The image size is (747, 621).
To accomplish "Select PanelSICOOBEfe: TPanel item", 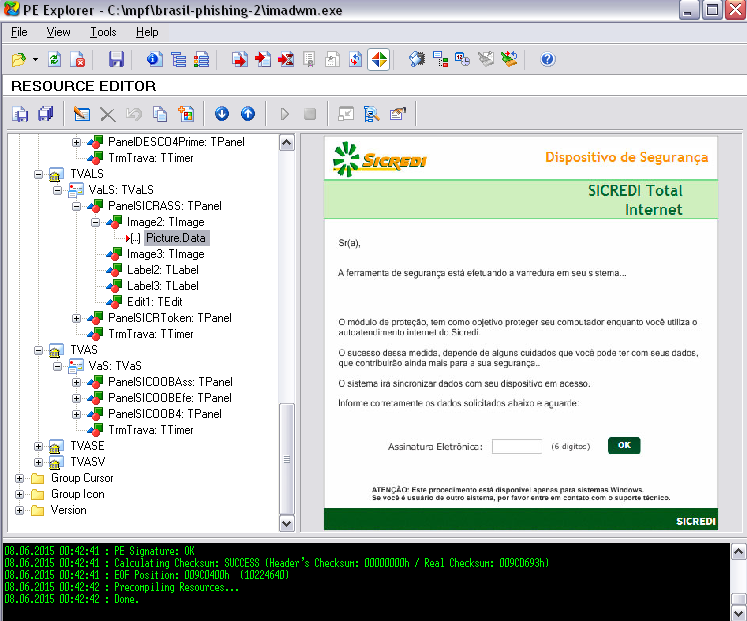I will coord(170,398).
